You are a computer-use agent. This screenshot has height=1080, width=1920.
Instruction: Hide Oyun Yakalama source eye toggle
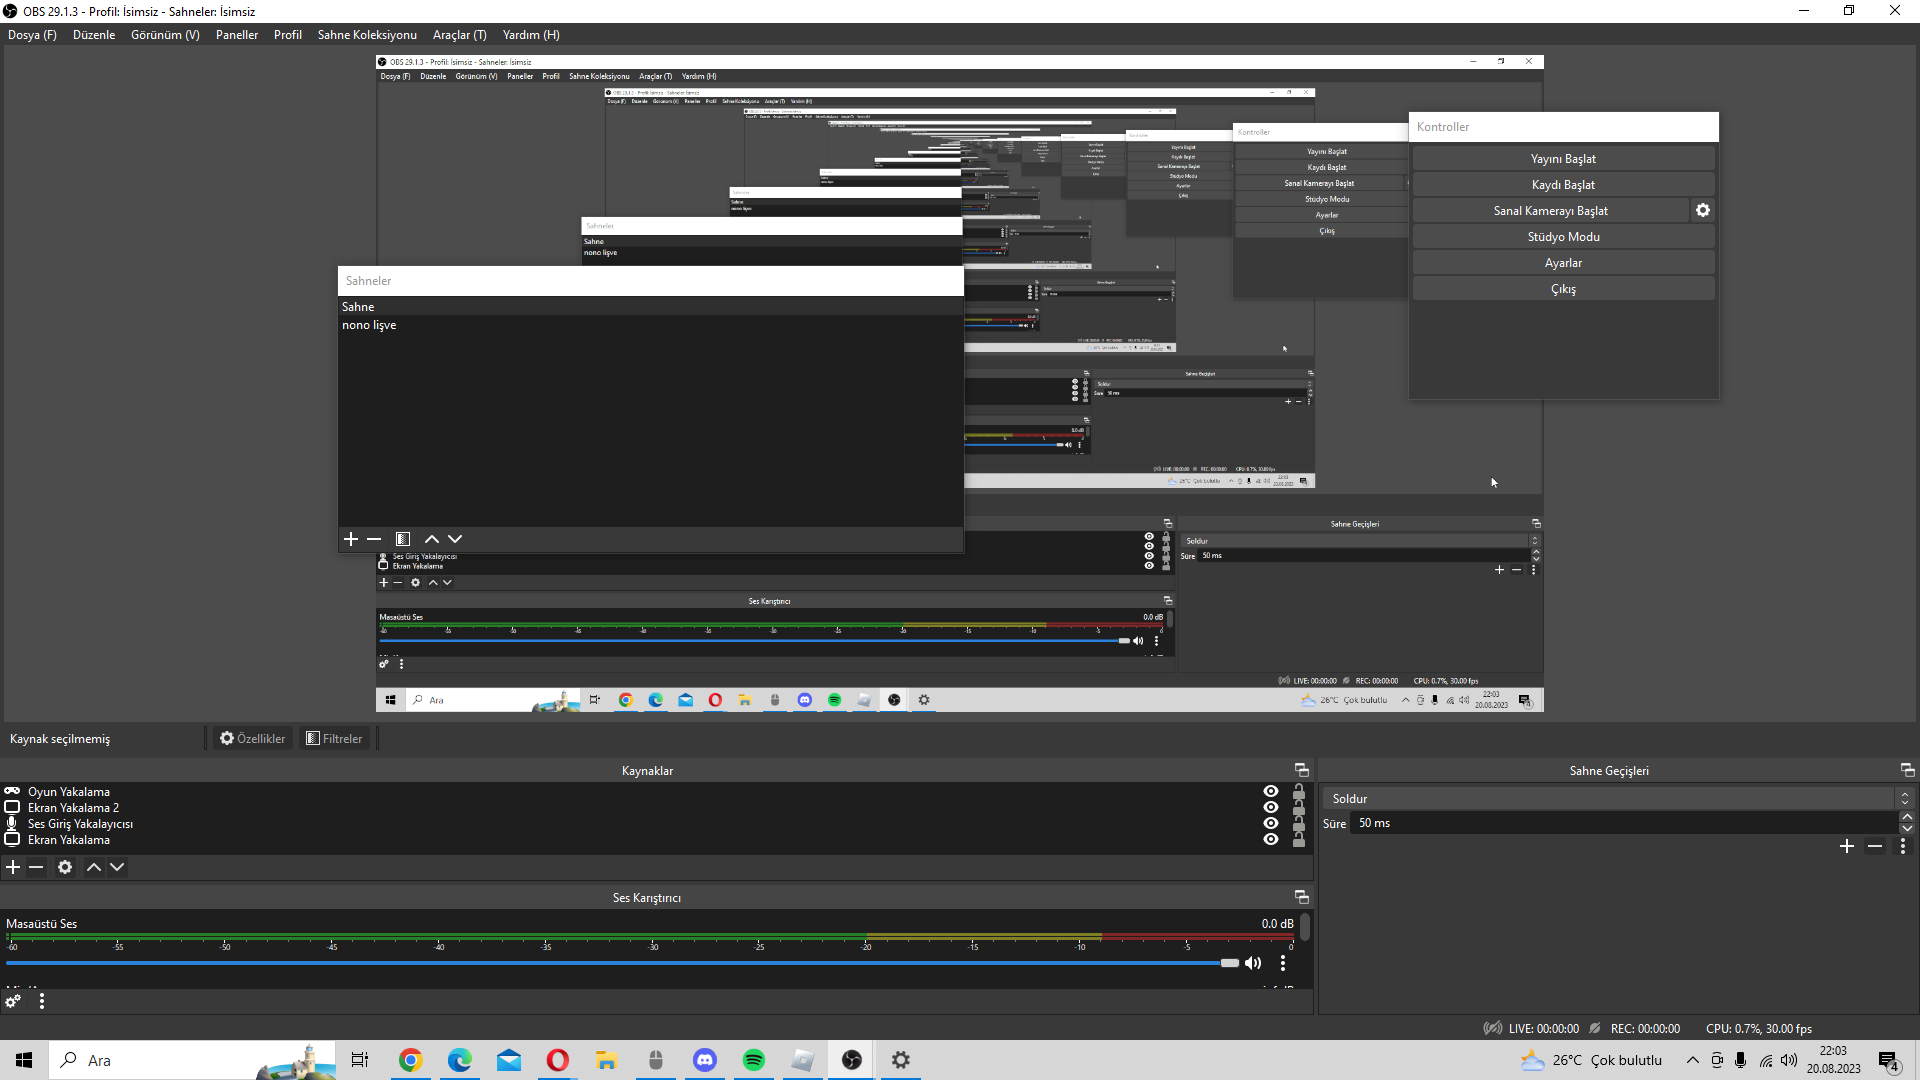(x=1271, y=791)
